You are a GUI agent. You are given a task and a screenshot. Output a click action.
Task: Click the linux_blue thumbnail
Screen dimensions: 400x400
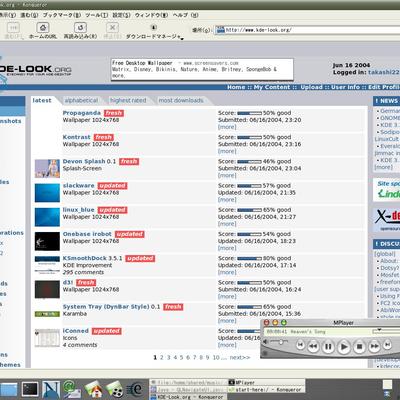pos(47,217)
